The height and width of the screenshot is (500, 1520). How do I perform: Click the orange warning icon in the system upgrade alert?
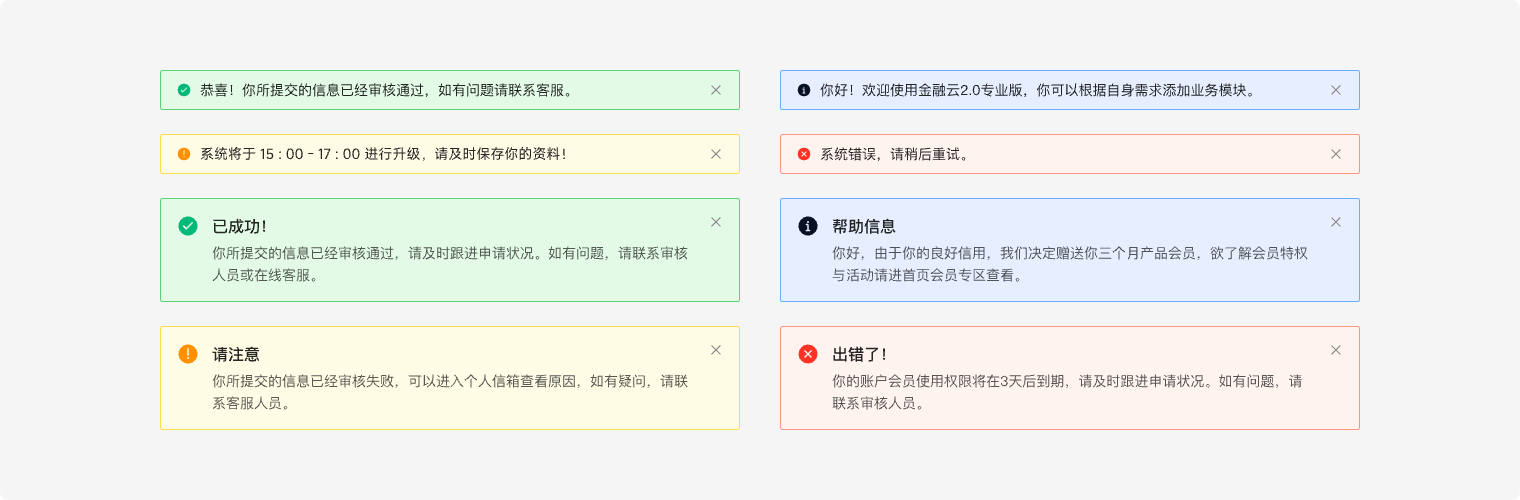(x=184, y=154)
